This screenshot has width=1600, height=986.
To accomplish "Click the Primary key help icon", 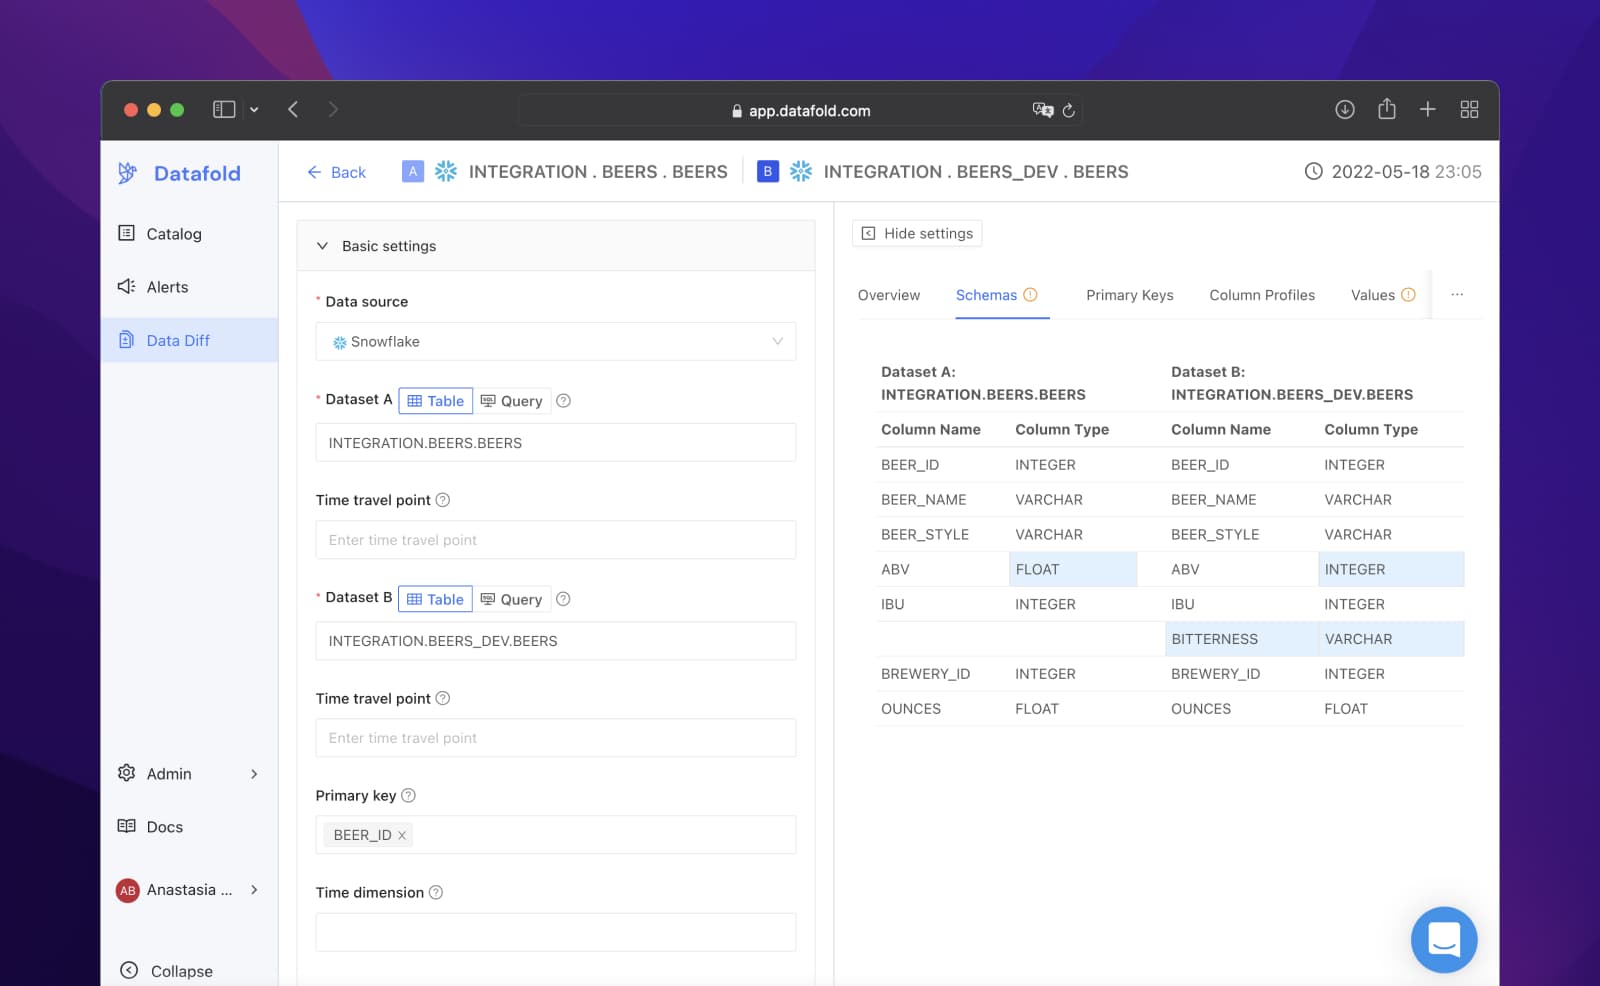I will click(408, 796).
